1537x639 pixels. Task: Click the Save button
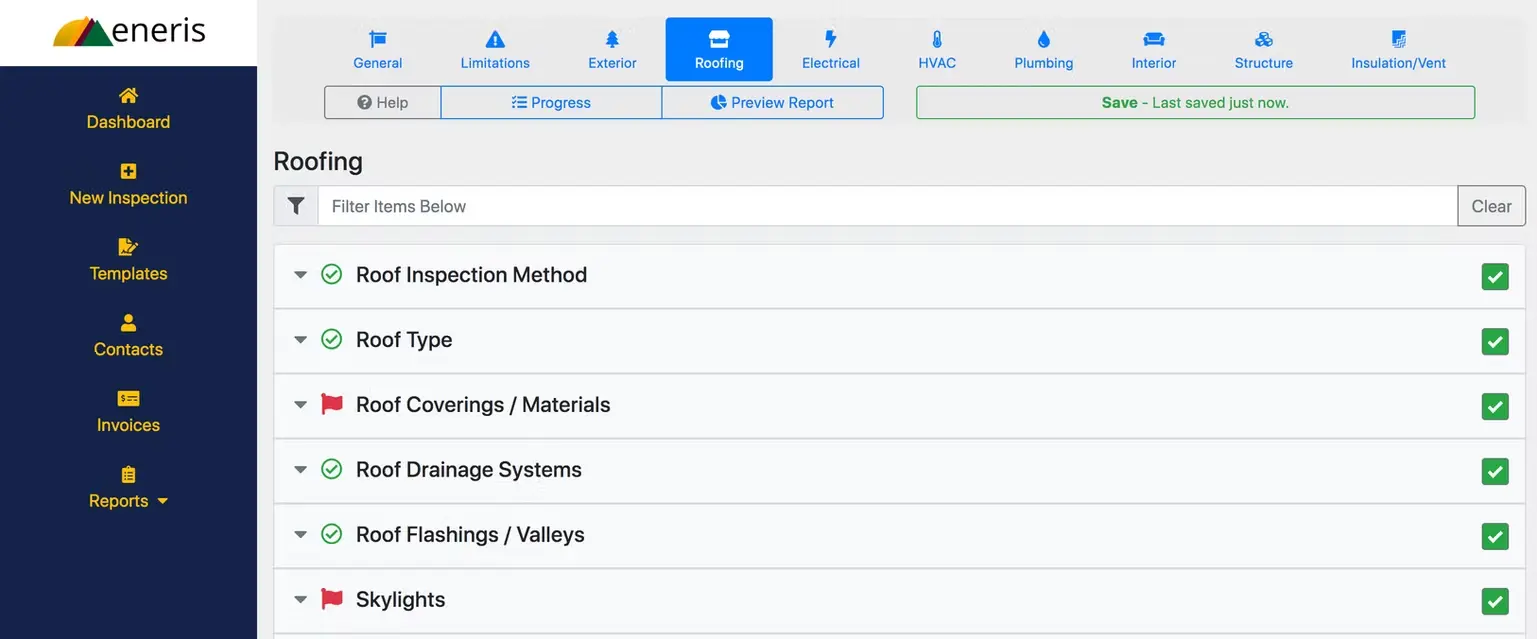(1195, 102)
